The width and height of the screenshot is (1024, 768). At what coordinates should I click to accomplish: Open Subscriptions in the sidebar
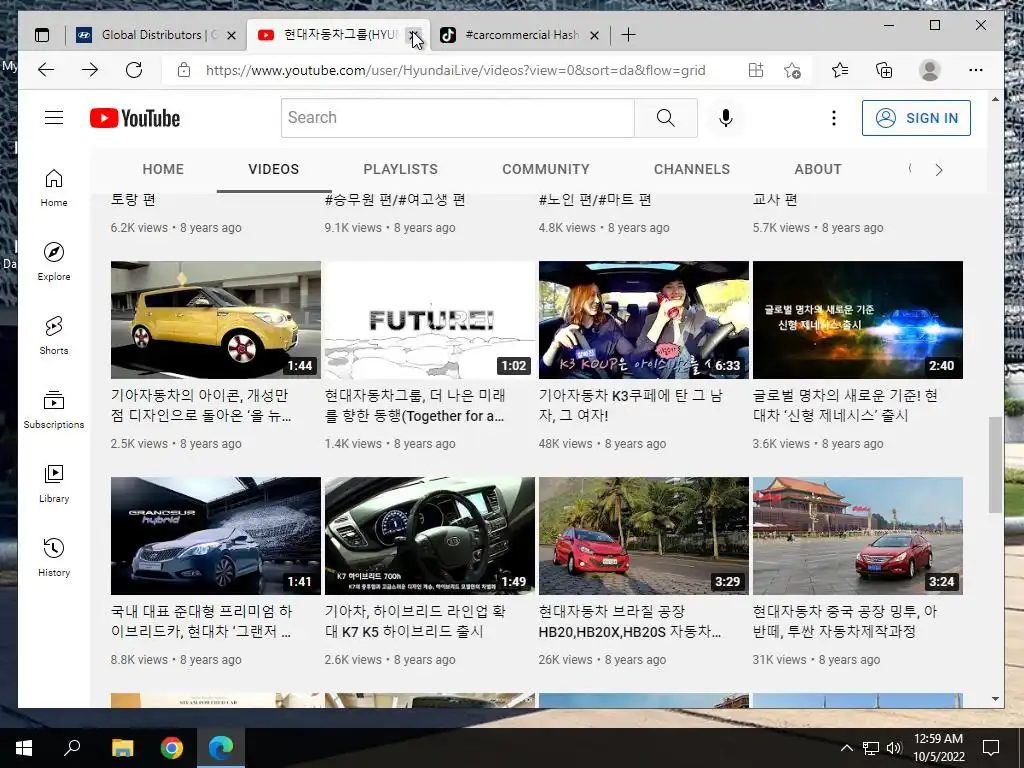[x=54, y=409]
